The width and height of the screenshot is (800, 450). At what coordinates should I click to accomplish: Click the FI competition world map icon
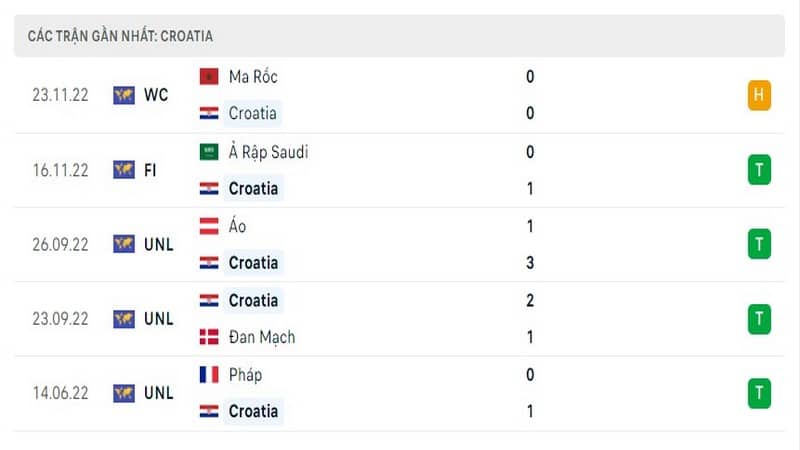tap(124, 170)
